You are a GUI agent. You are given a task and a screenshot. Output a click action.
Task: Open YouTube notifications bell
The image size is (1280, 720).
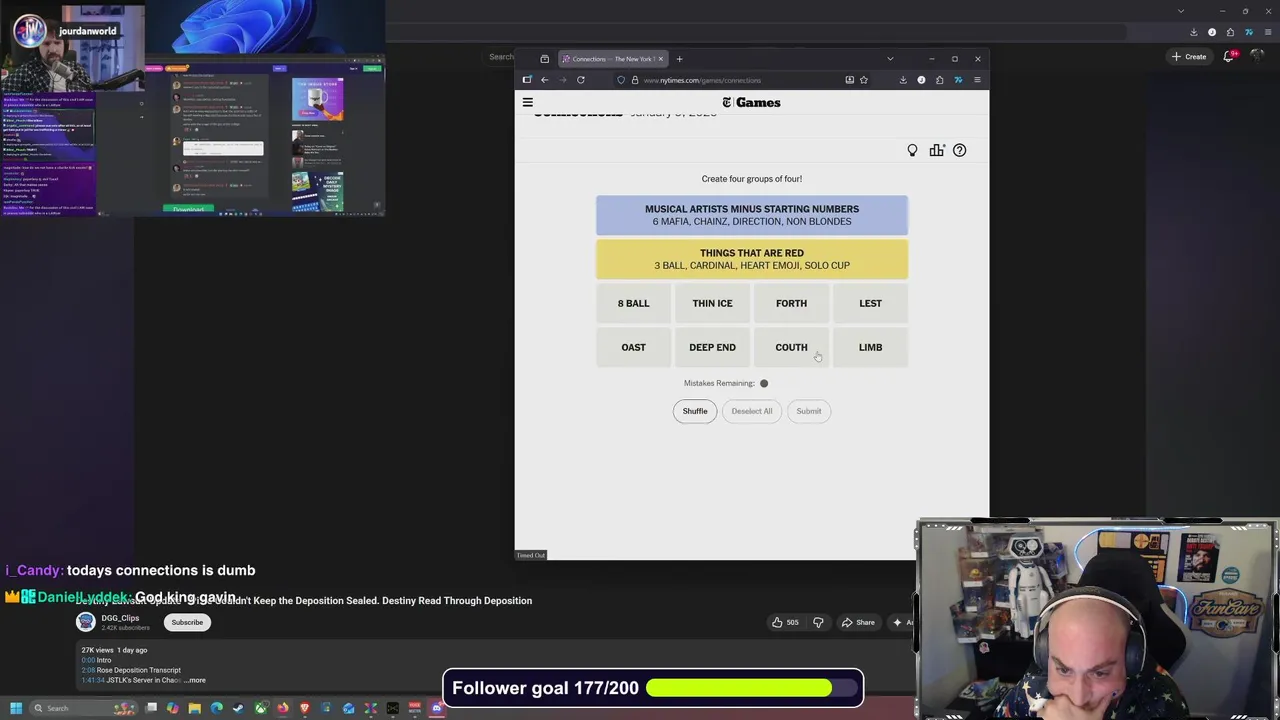(x=1230, y=57)
